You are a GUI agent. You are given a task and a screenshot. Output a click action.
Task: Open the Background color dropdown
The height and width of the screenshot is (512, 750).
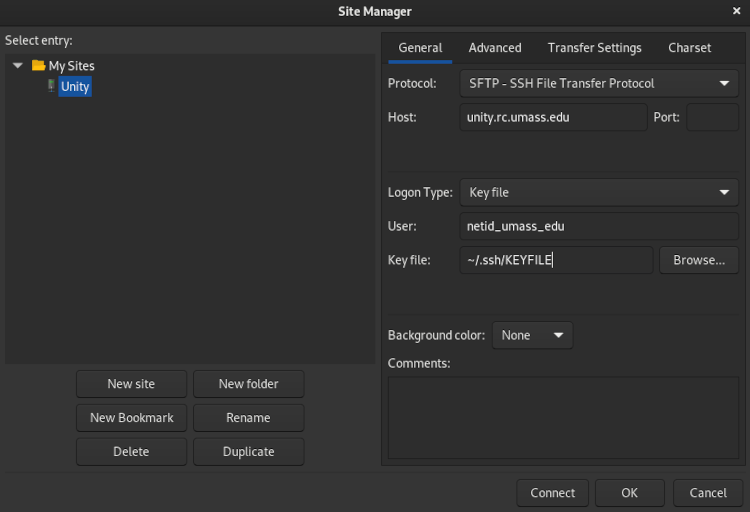click(532, 335)
